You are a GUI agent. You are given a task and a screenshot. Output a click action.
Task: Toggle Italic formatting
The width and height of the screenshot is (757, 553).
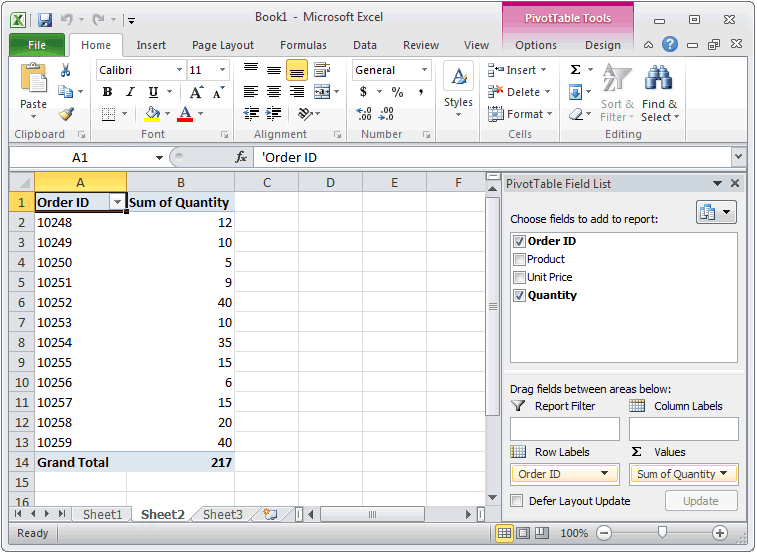[x=130, y=92]
